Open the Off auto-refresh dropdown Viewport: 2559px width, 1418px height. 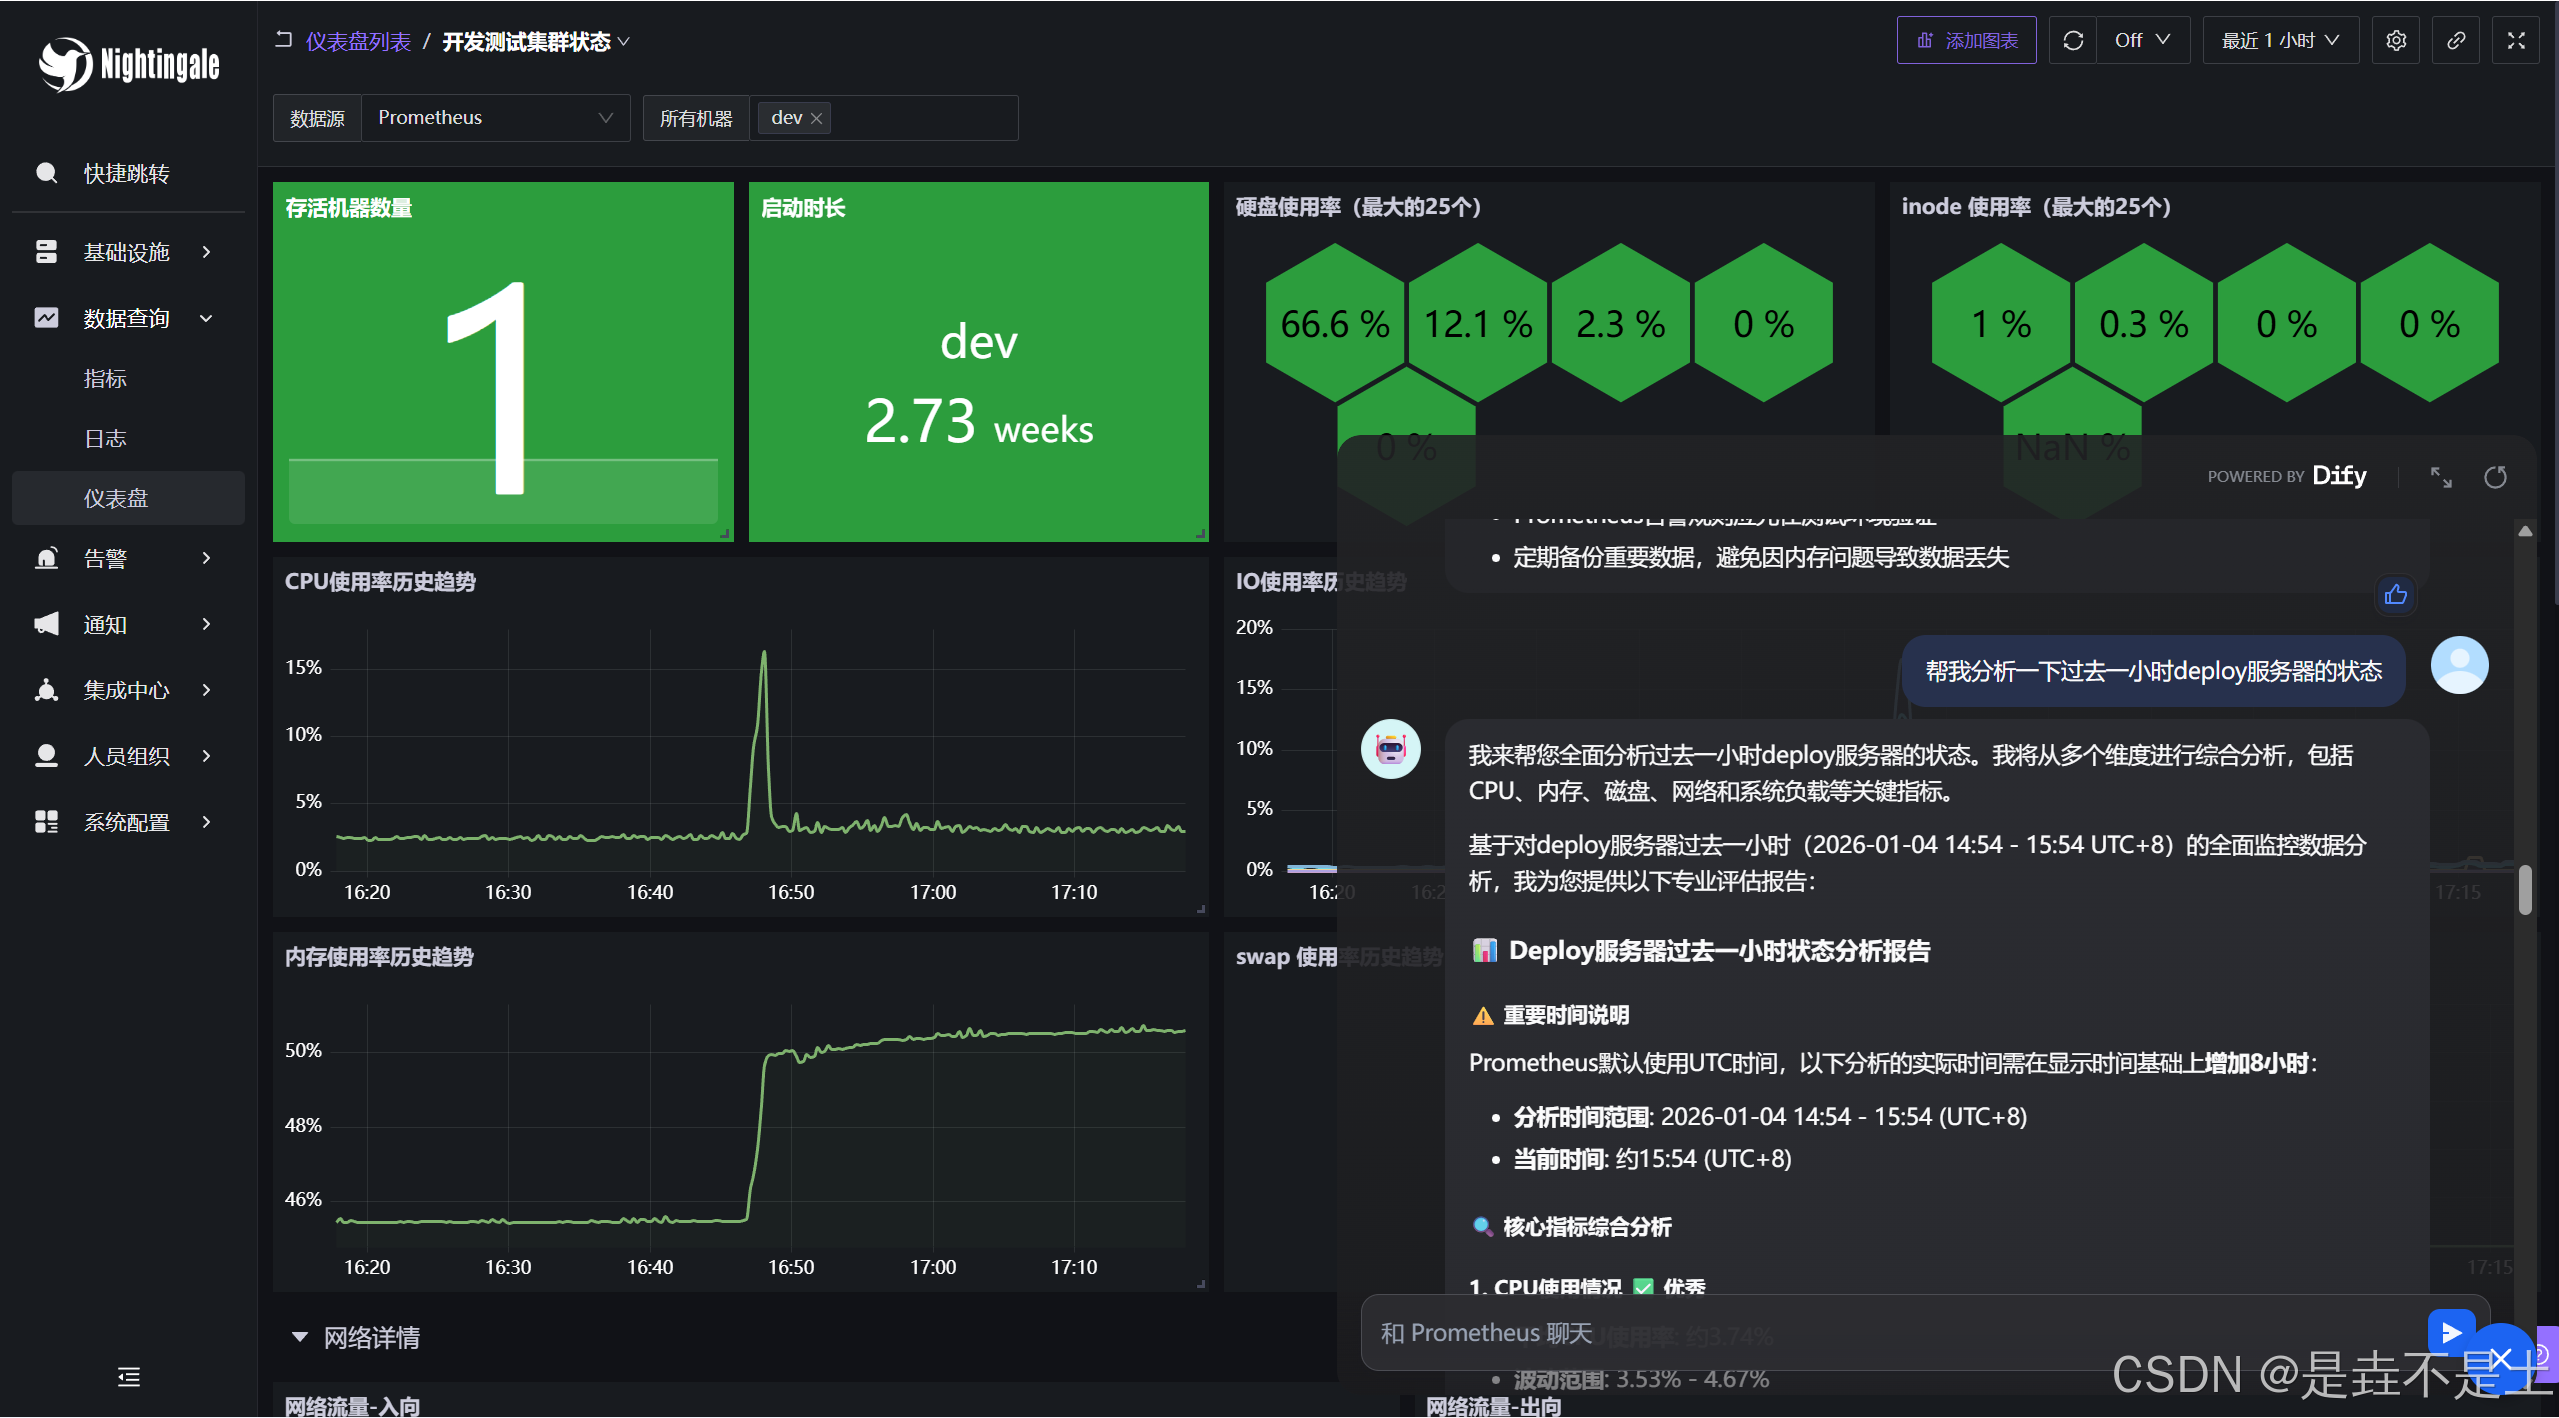point(2142,40)
